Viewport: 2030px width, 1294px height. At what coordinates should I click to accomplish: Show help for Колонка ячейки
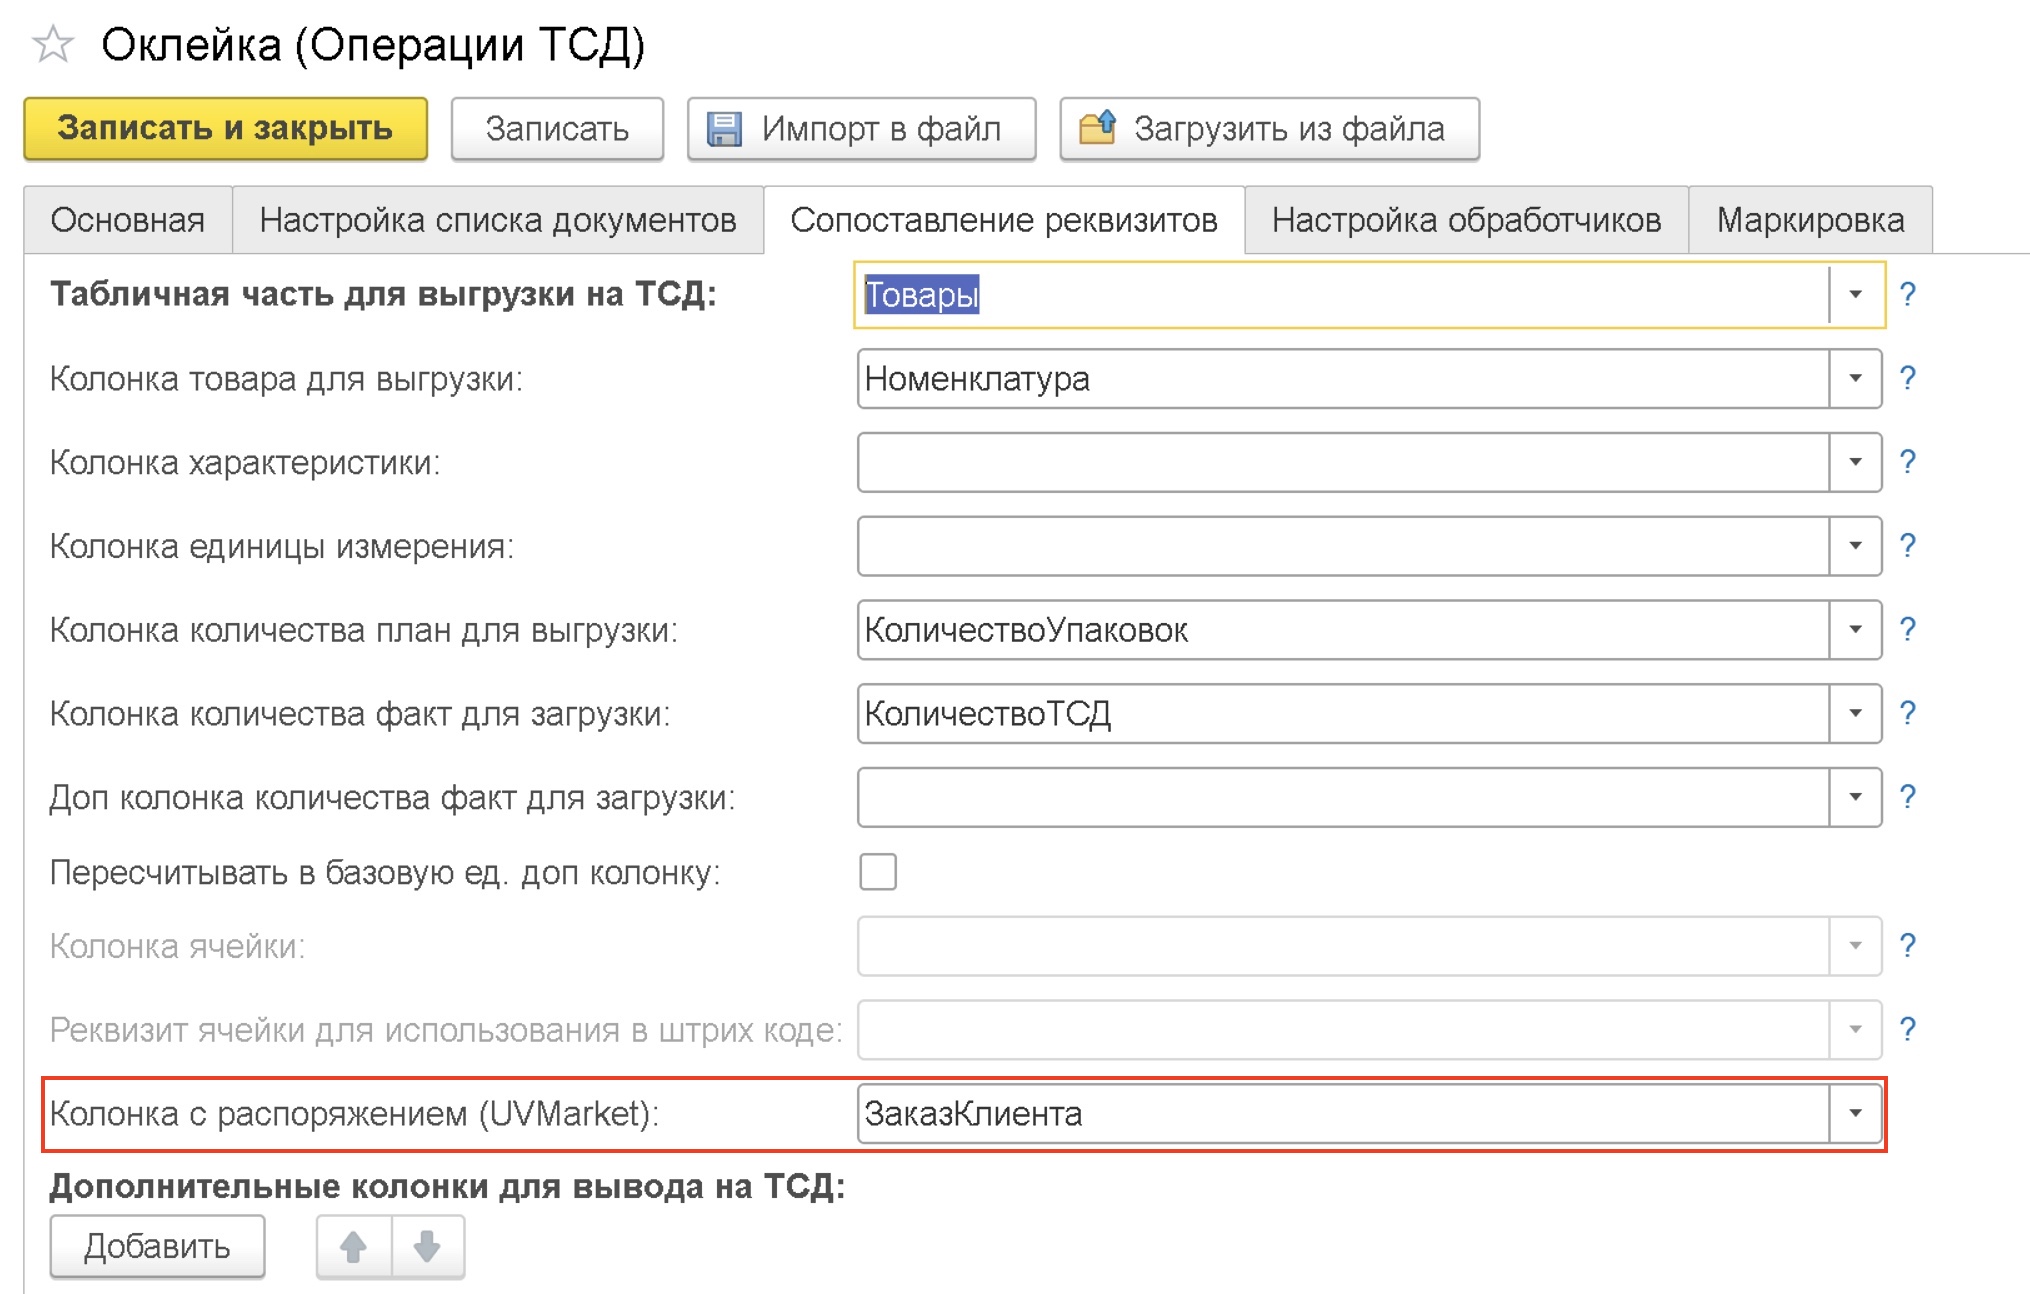(1908, 946)
